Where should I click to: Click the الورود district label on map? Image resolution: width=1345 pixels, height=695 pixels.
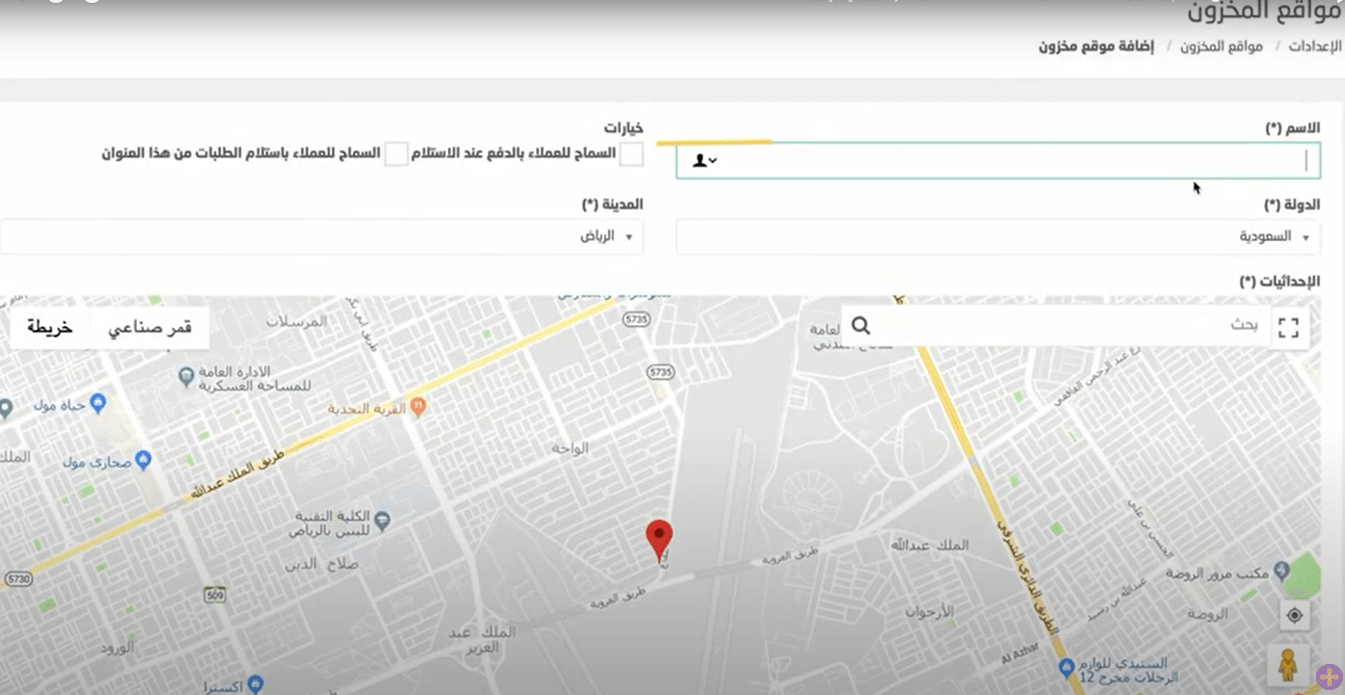[117, 648]
